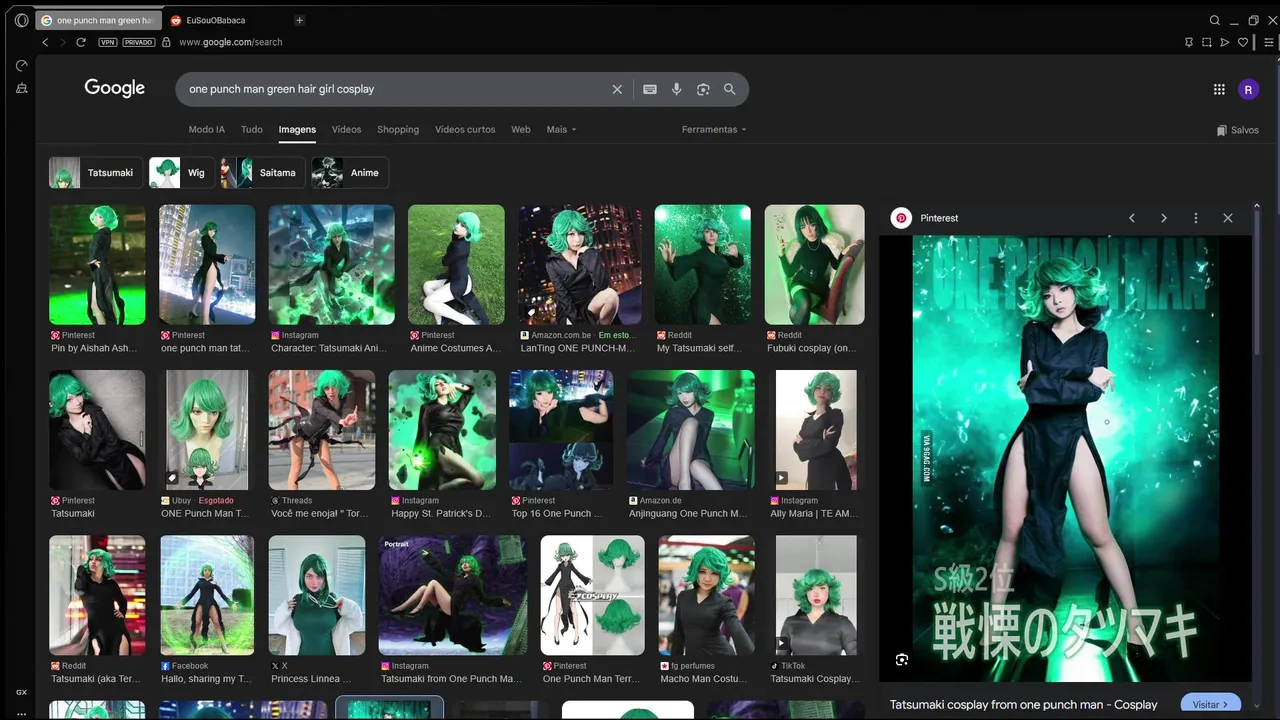The width and height of the screenshot is (1280, 720).
Task: Open 'Pin by Aishah Ash...' thumbnail
Action: coord(97,265)
